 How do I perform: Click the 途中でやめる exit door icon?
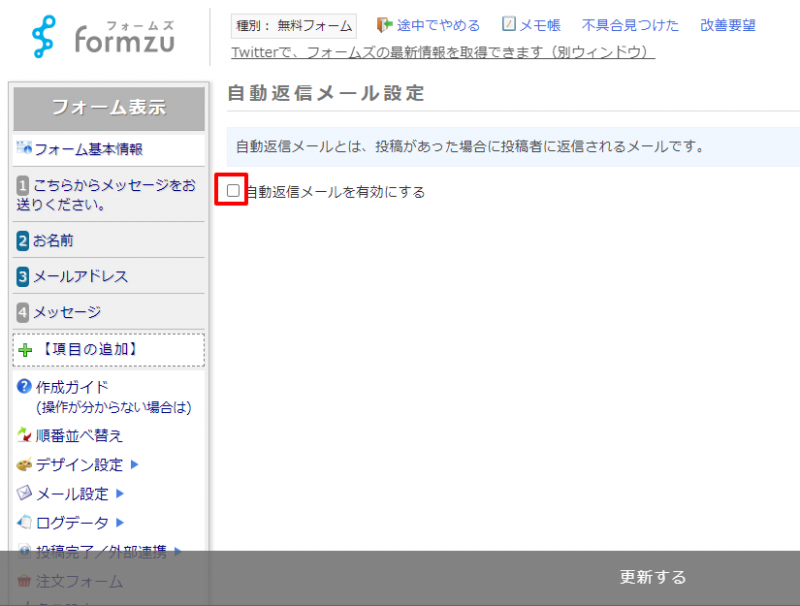(x=384, y=25)
